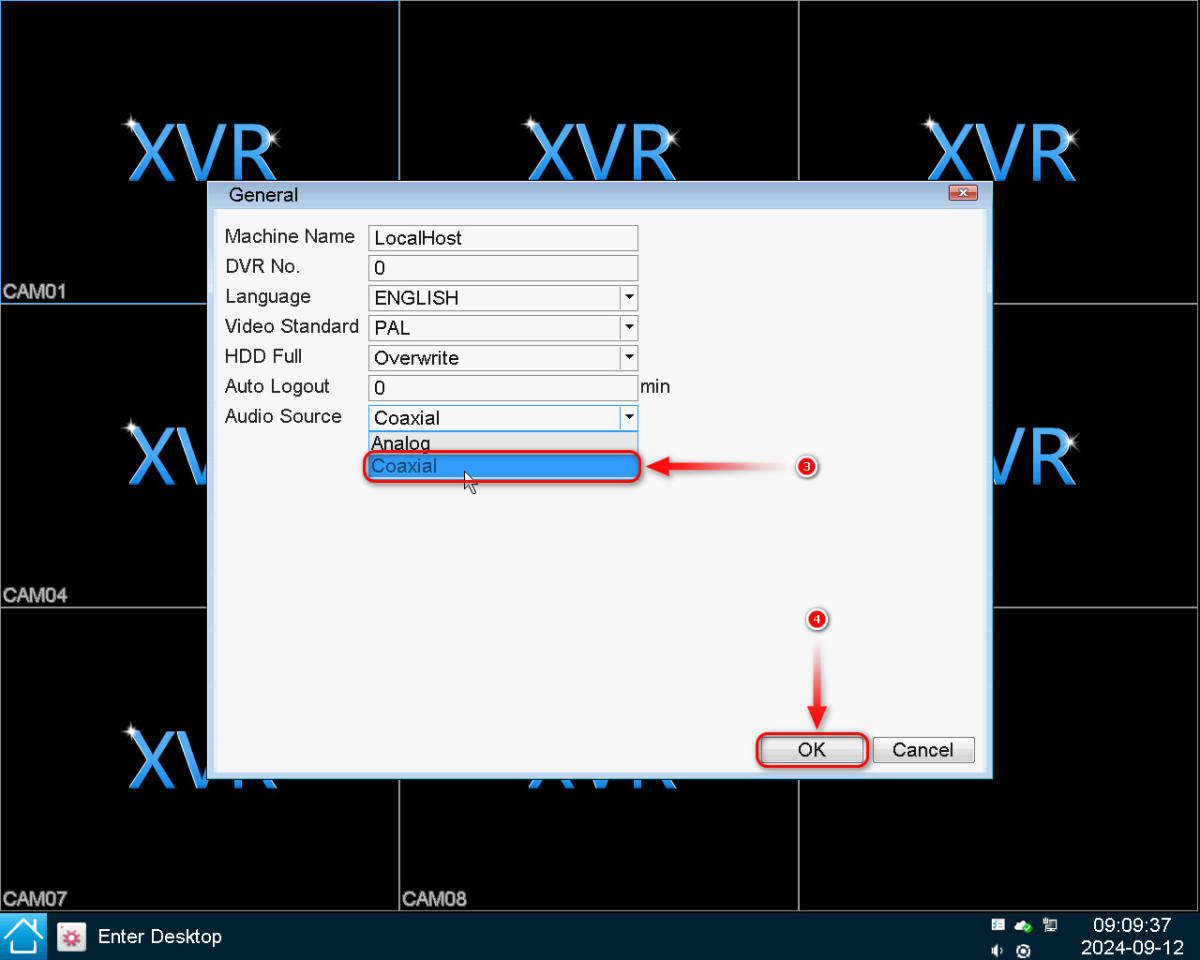Viewport: 1200px width, 960px height.
Task: Collapse the Audio Source dropdown arrow
Action: coord(628,418)
